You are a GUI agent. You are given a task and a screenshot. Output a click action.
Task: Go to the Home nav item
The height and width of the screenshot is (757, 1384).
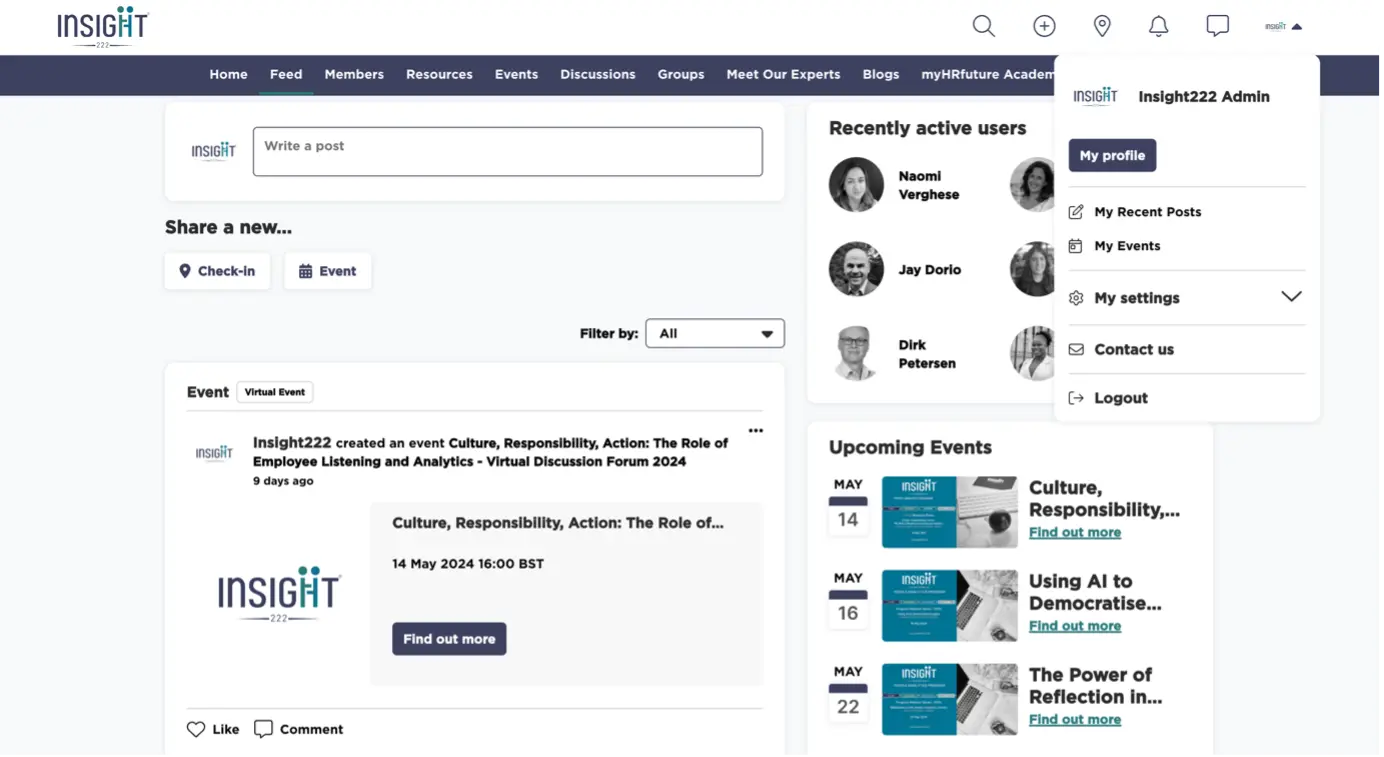click(x=228, y=74)
